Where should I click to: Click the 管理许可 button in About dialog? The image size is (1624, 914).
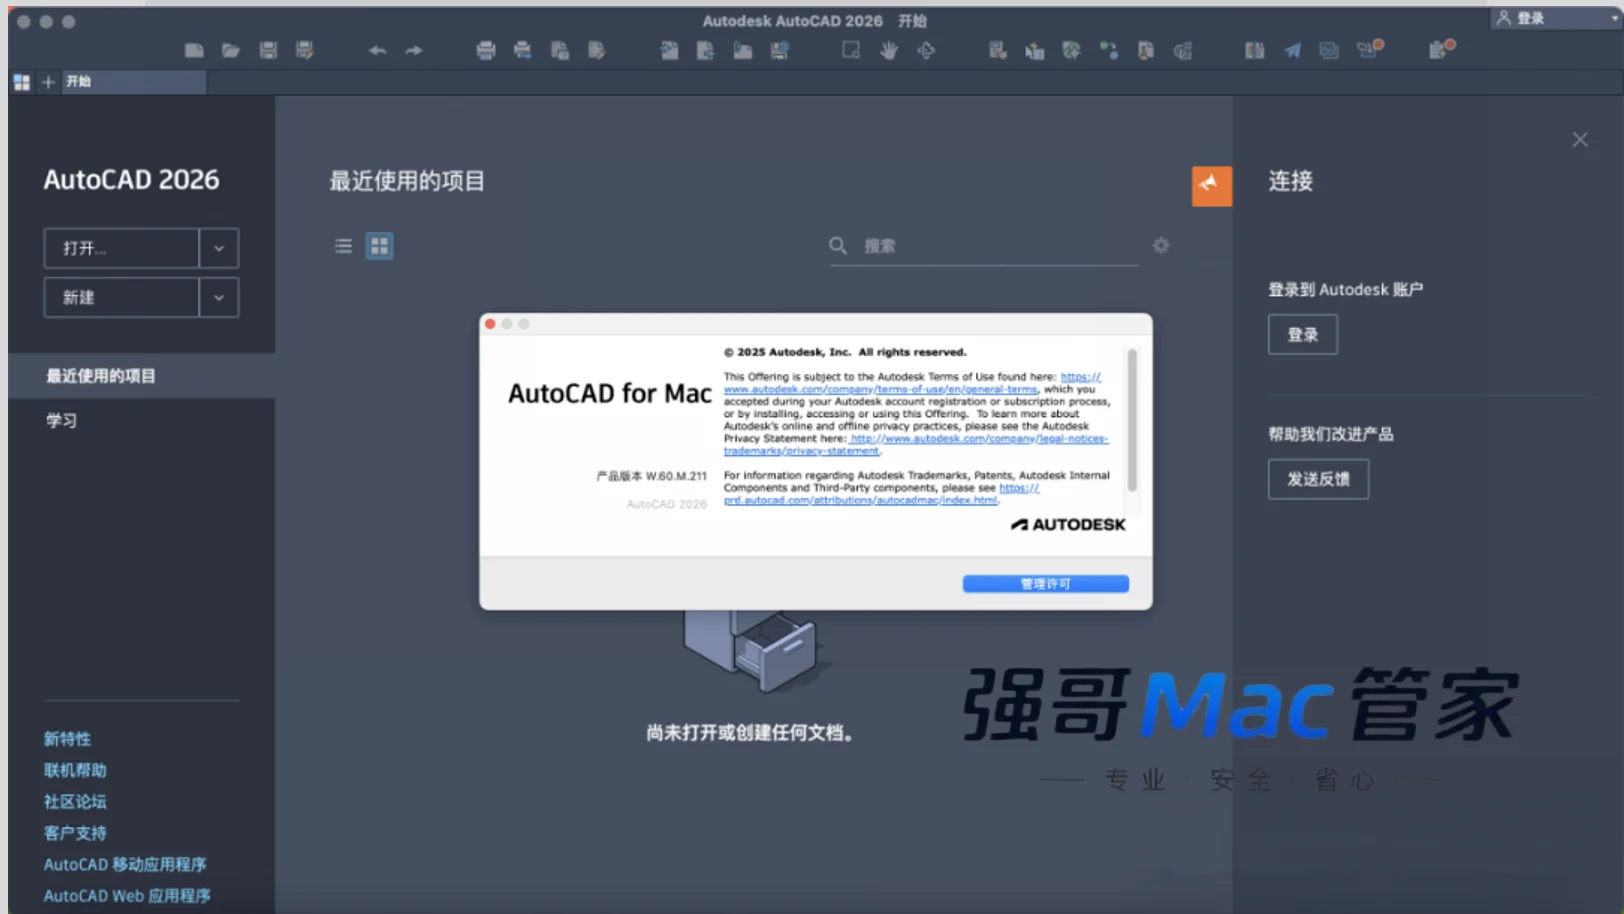pyautogui.click(x=1045, y=584)
